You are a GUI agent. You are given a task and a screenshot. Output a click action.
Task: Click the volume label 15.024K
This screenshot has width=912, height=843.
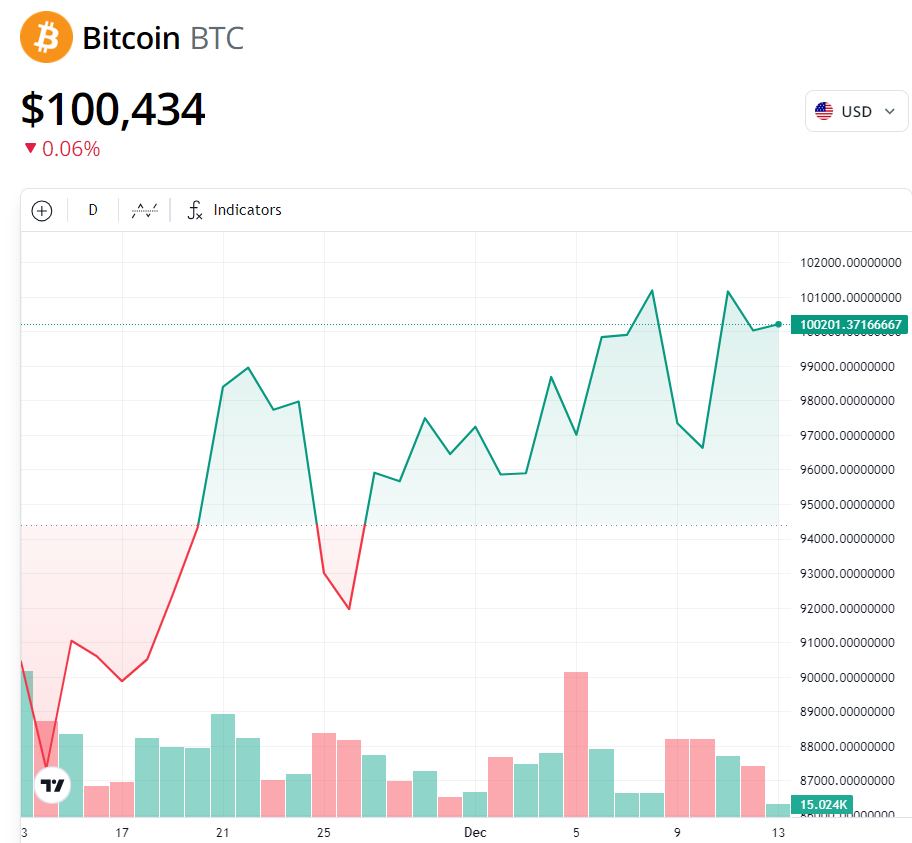[x=822, y=805]
